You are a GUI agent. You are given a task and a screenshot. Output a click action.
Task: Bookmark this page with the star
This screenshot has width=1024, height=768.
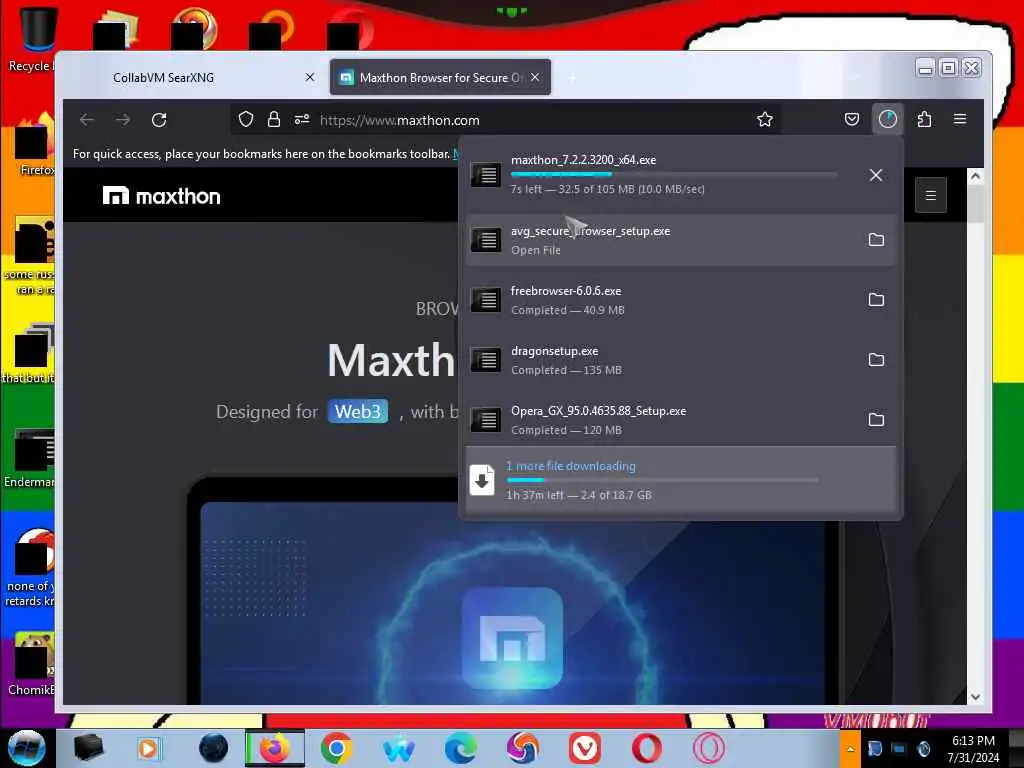tap(764, 120)
